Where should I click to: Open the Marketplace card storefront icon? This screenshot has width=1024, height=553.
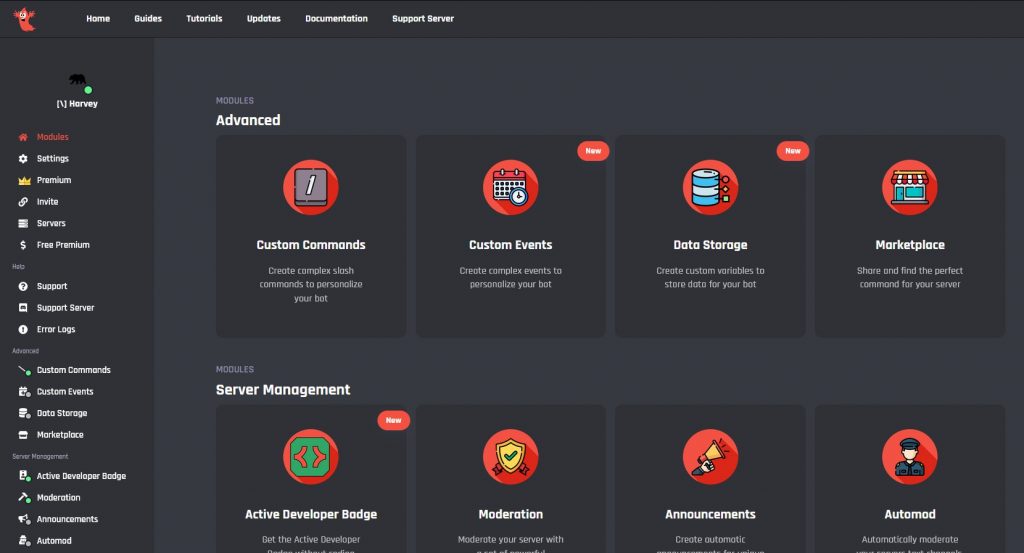coord(910,187)
